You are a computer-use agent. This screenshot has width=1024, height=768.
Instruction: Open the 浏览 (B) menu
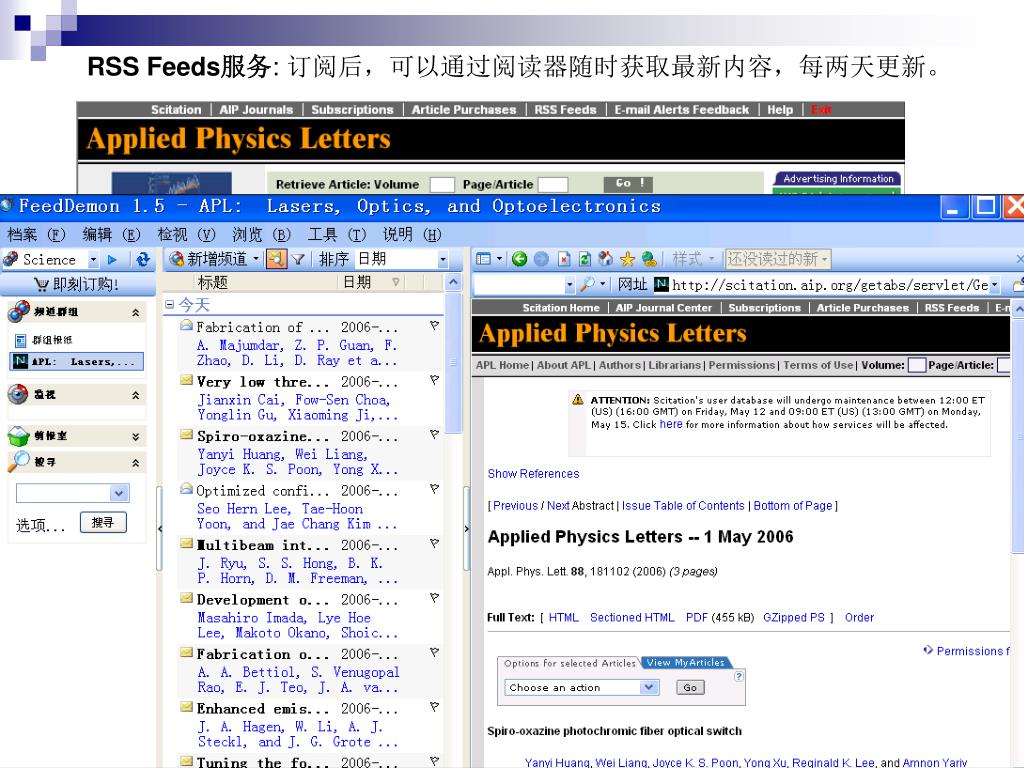pos(261,234)
